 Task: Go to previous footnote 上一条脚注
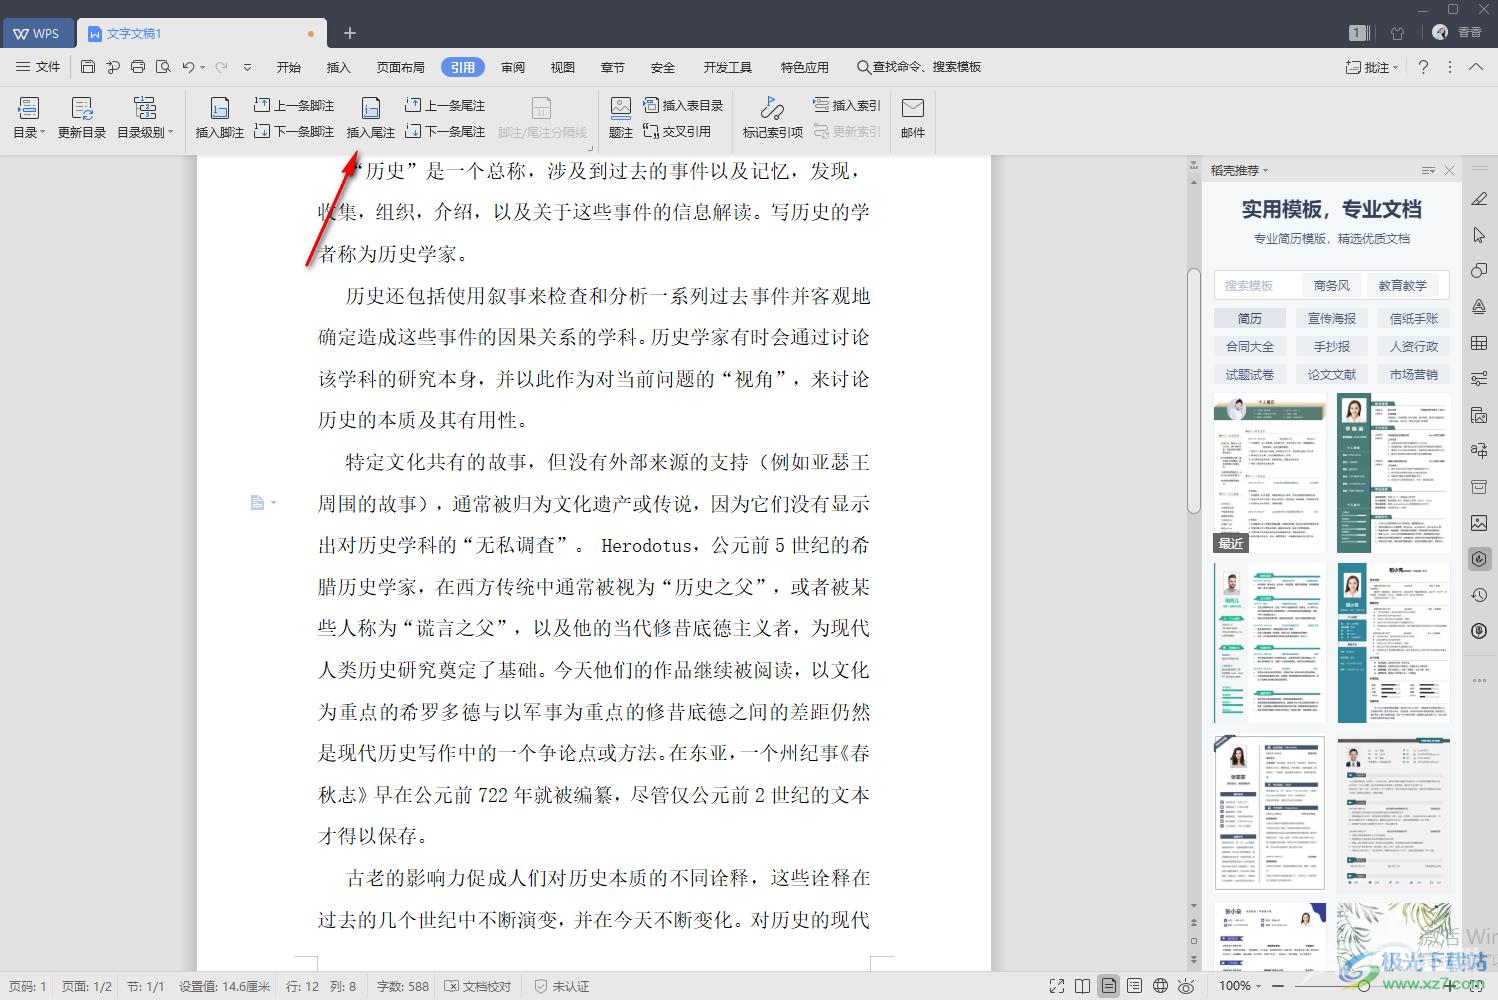(294, 105)
